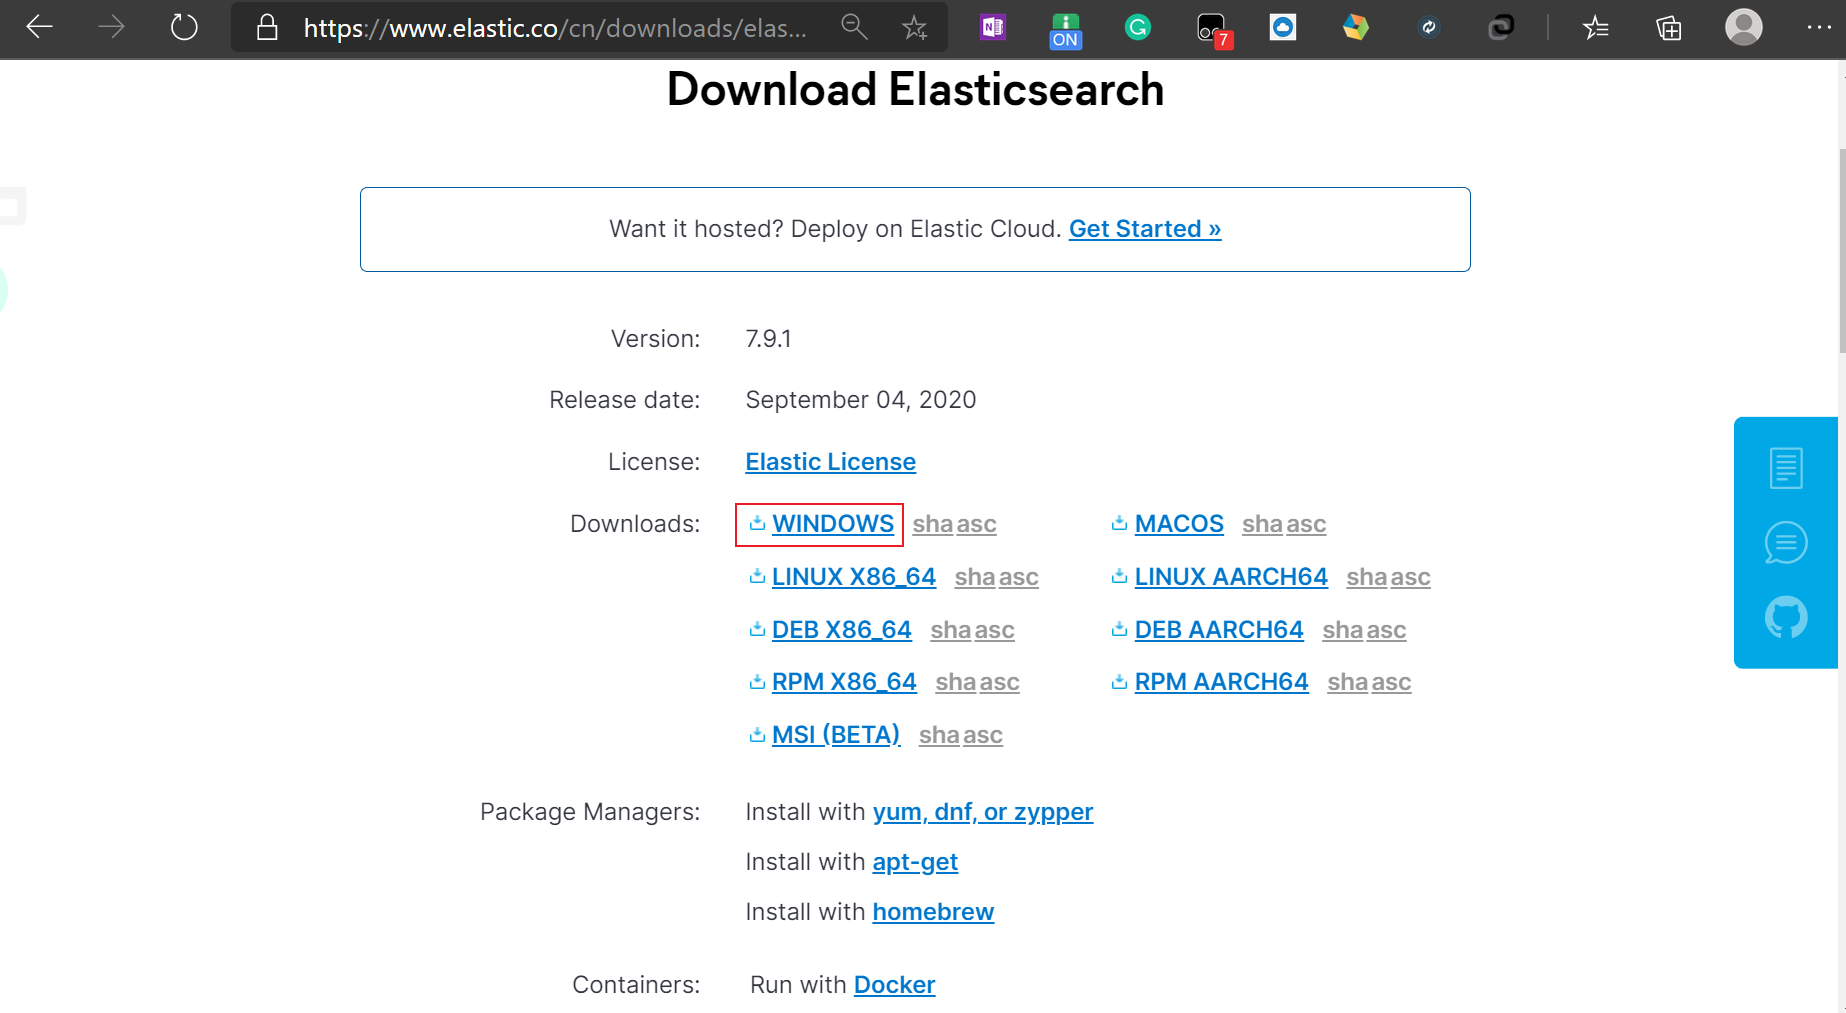Click the Download Elasticsearch heading
Screen dimensions: 1846x1013
915,89
